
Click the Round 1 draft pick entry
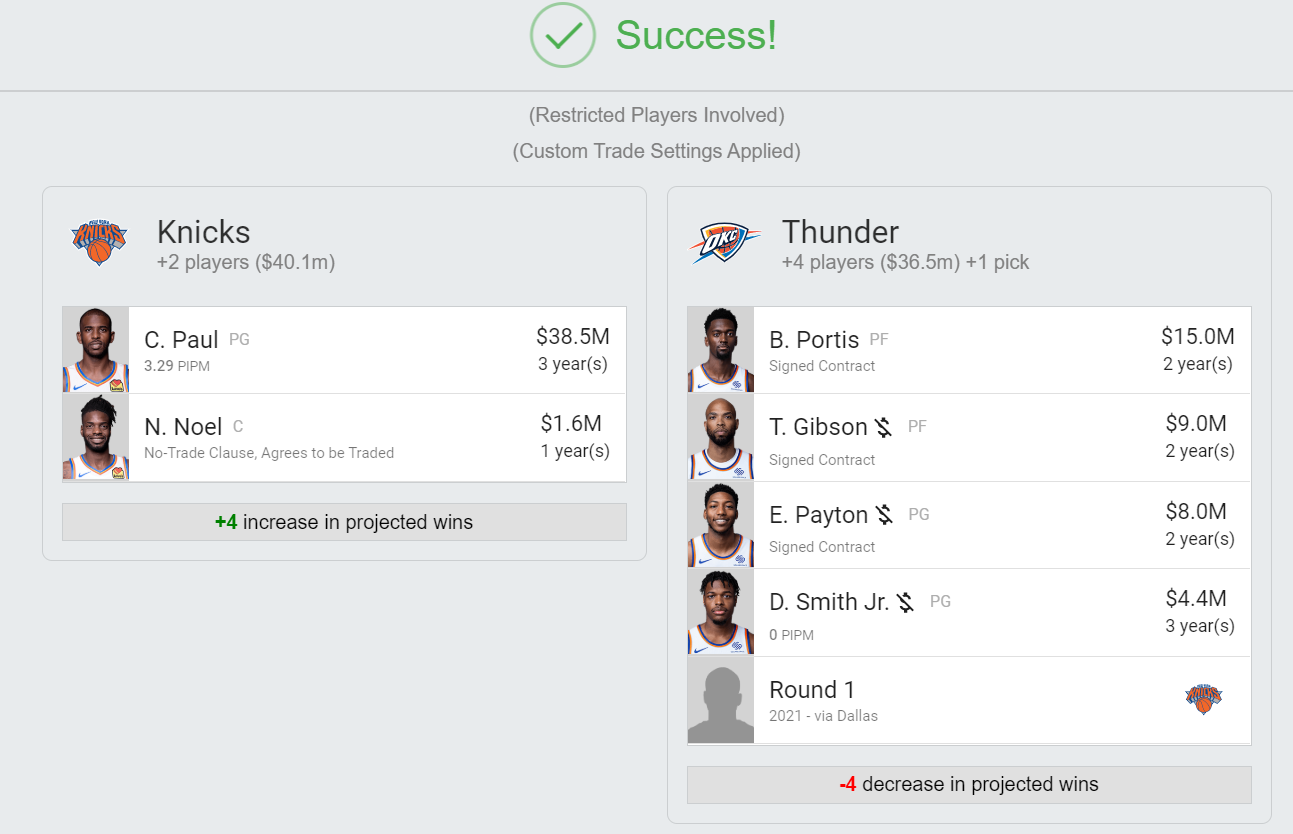pos(969,700)
